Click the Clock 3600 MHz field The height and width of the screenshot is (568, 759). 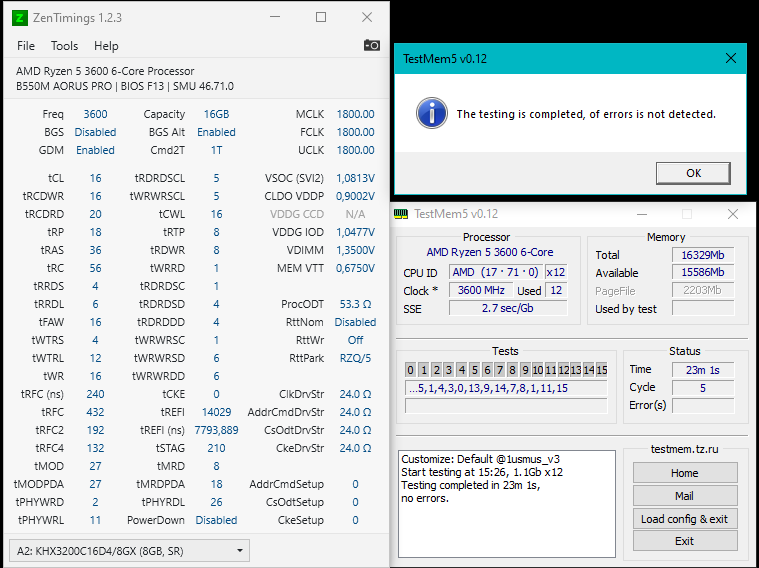point(481,290)
